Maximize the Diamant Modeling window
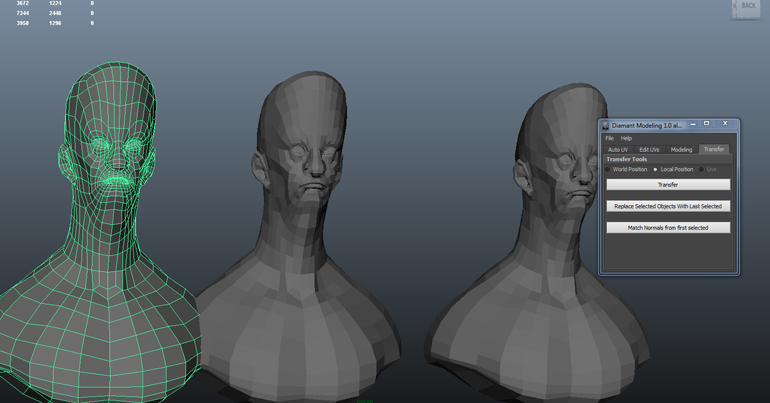The image size is (770, 403). click(x=706, y=124)
